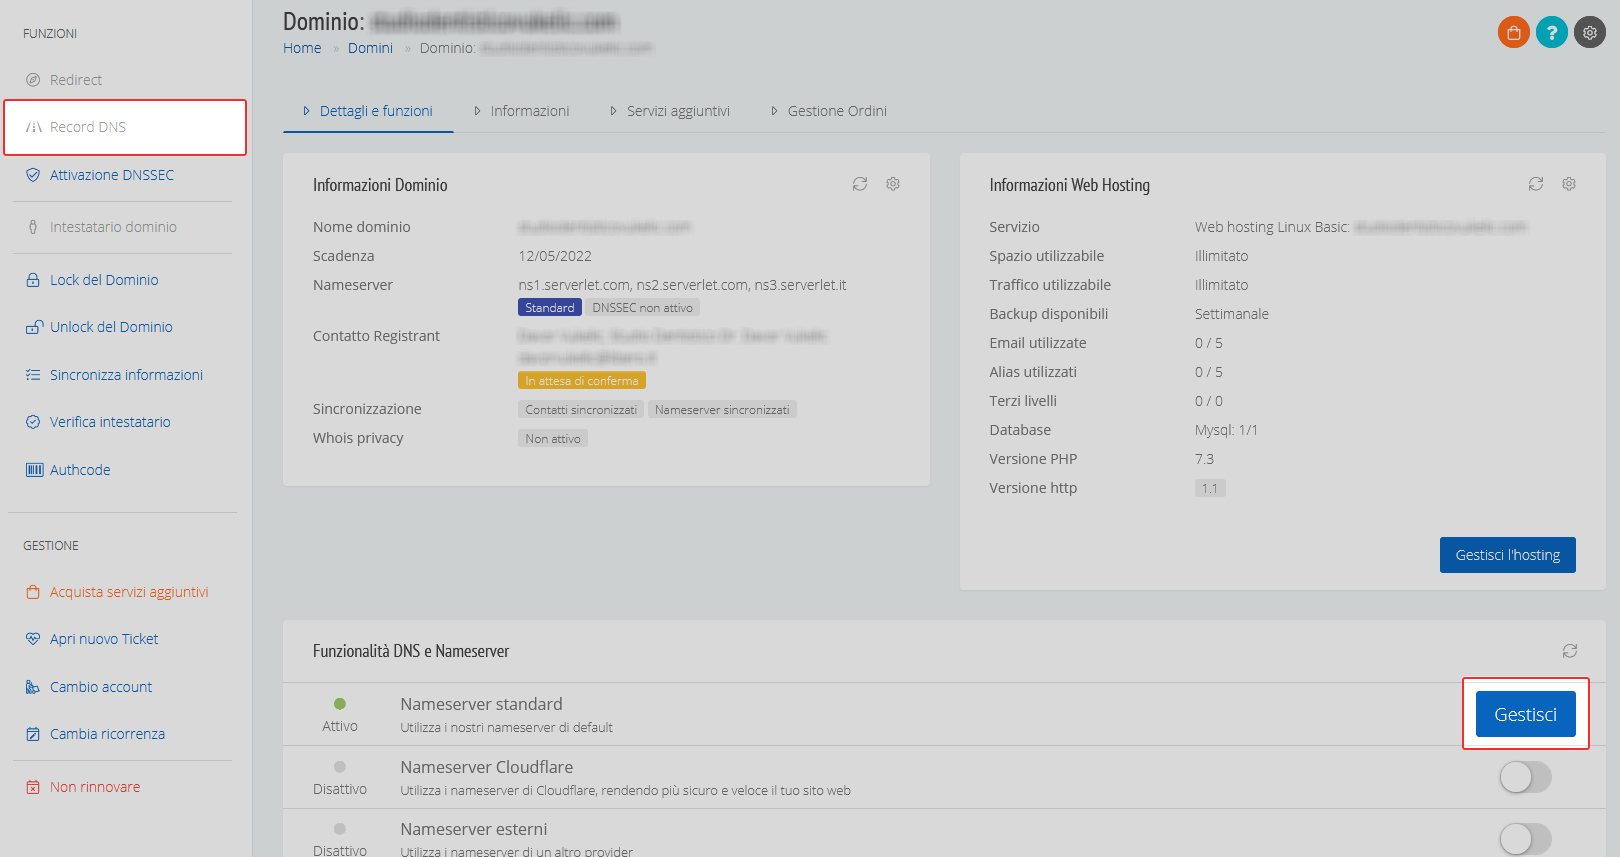Refresh the Informazioni Web Hosting panel
Image resolution: width=1620 pixels, height=857 pixels.
click(1536, 184)
